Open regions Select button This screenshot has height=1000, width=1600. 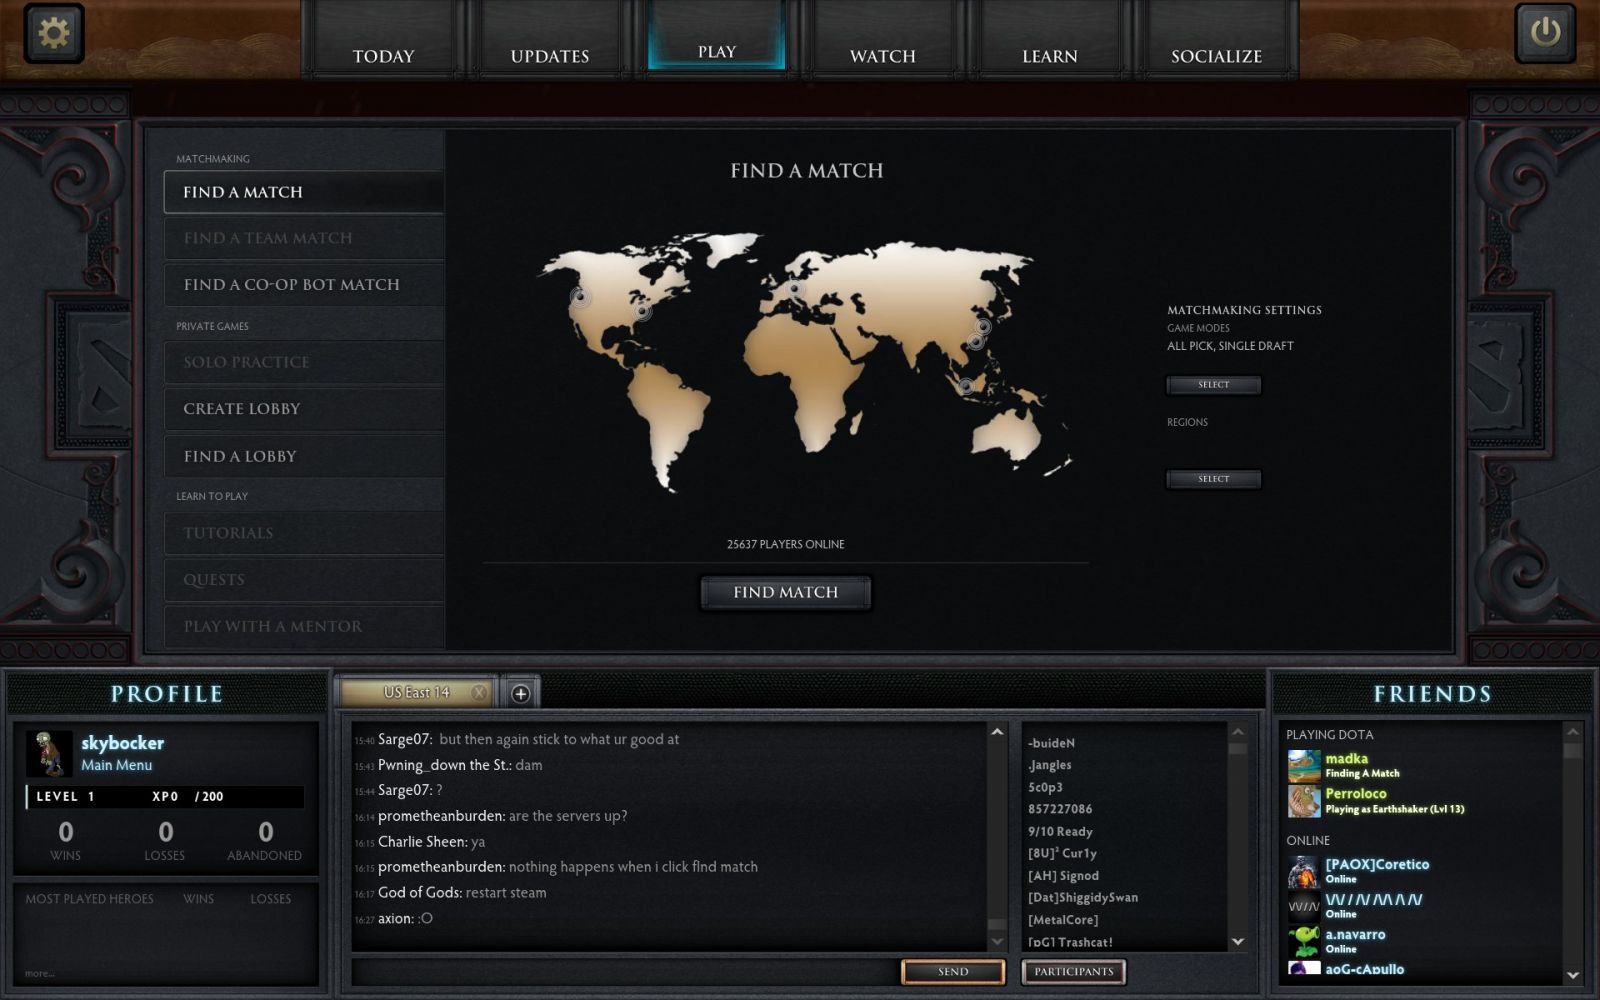[x=1213, y=479]
